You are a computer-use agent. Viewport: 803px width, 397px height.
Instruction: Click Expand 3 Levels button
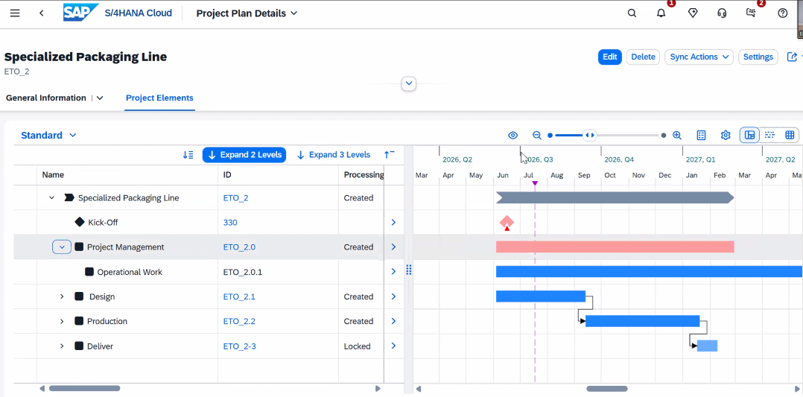pyautogui.click(x=333, y=155)
